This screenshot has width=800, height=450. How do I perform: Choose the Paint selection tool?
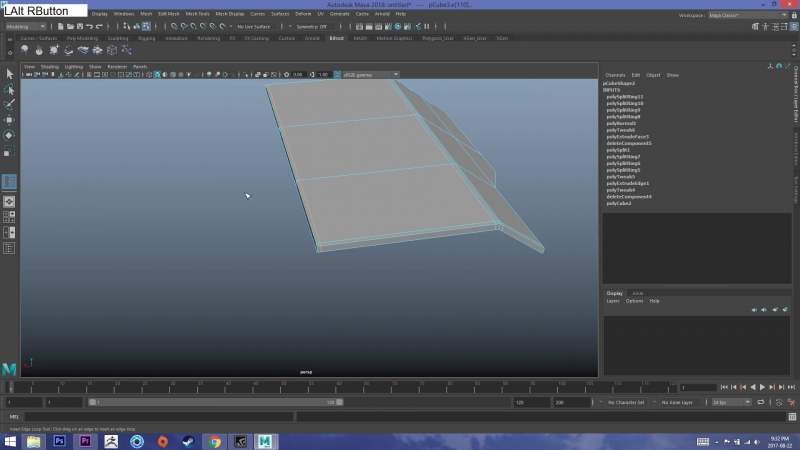[x=9, y=105]
